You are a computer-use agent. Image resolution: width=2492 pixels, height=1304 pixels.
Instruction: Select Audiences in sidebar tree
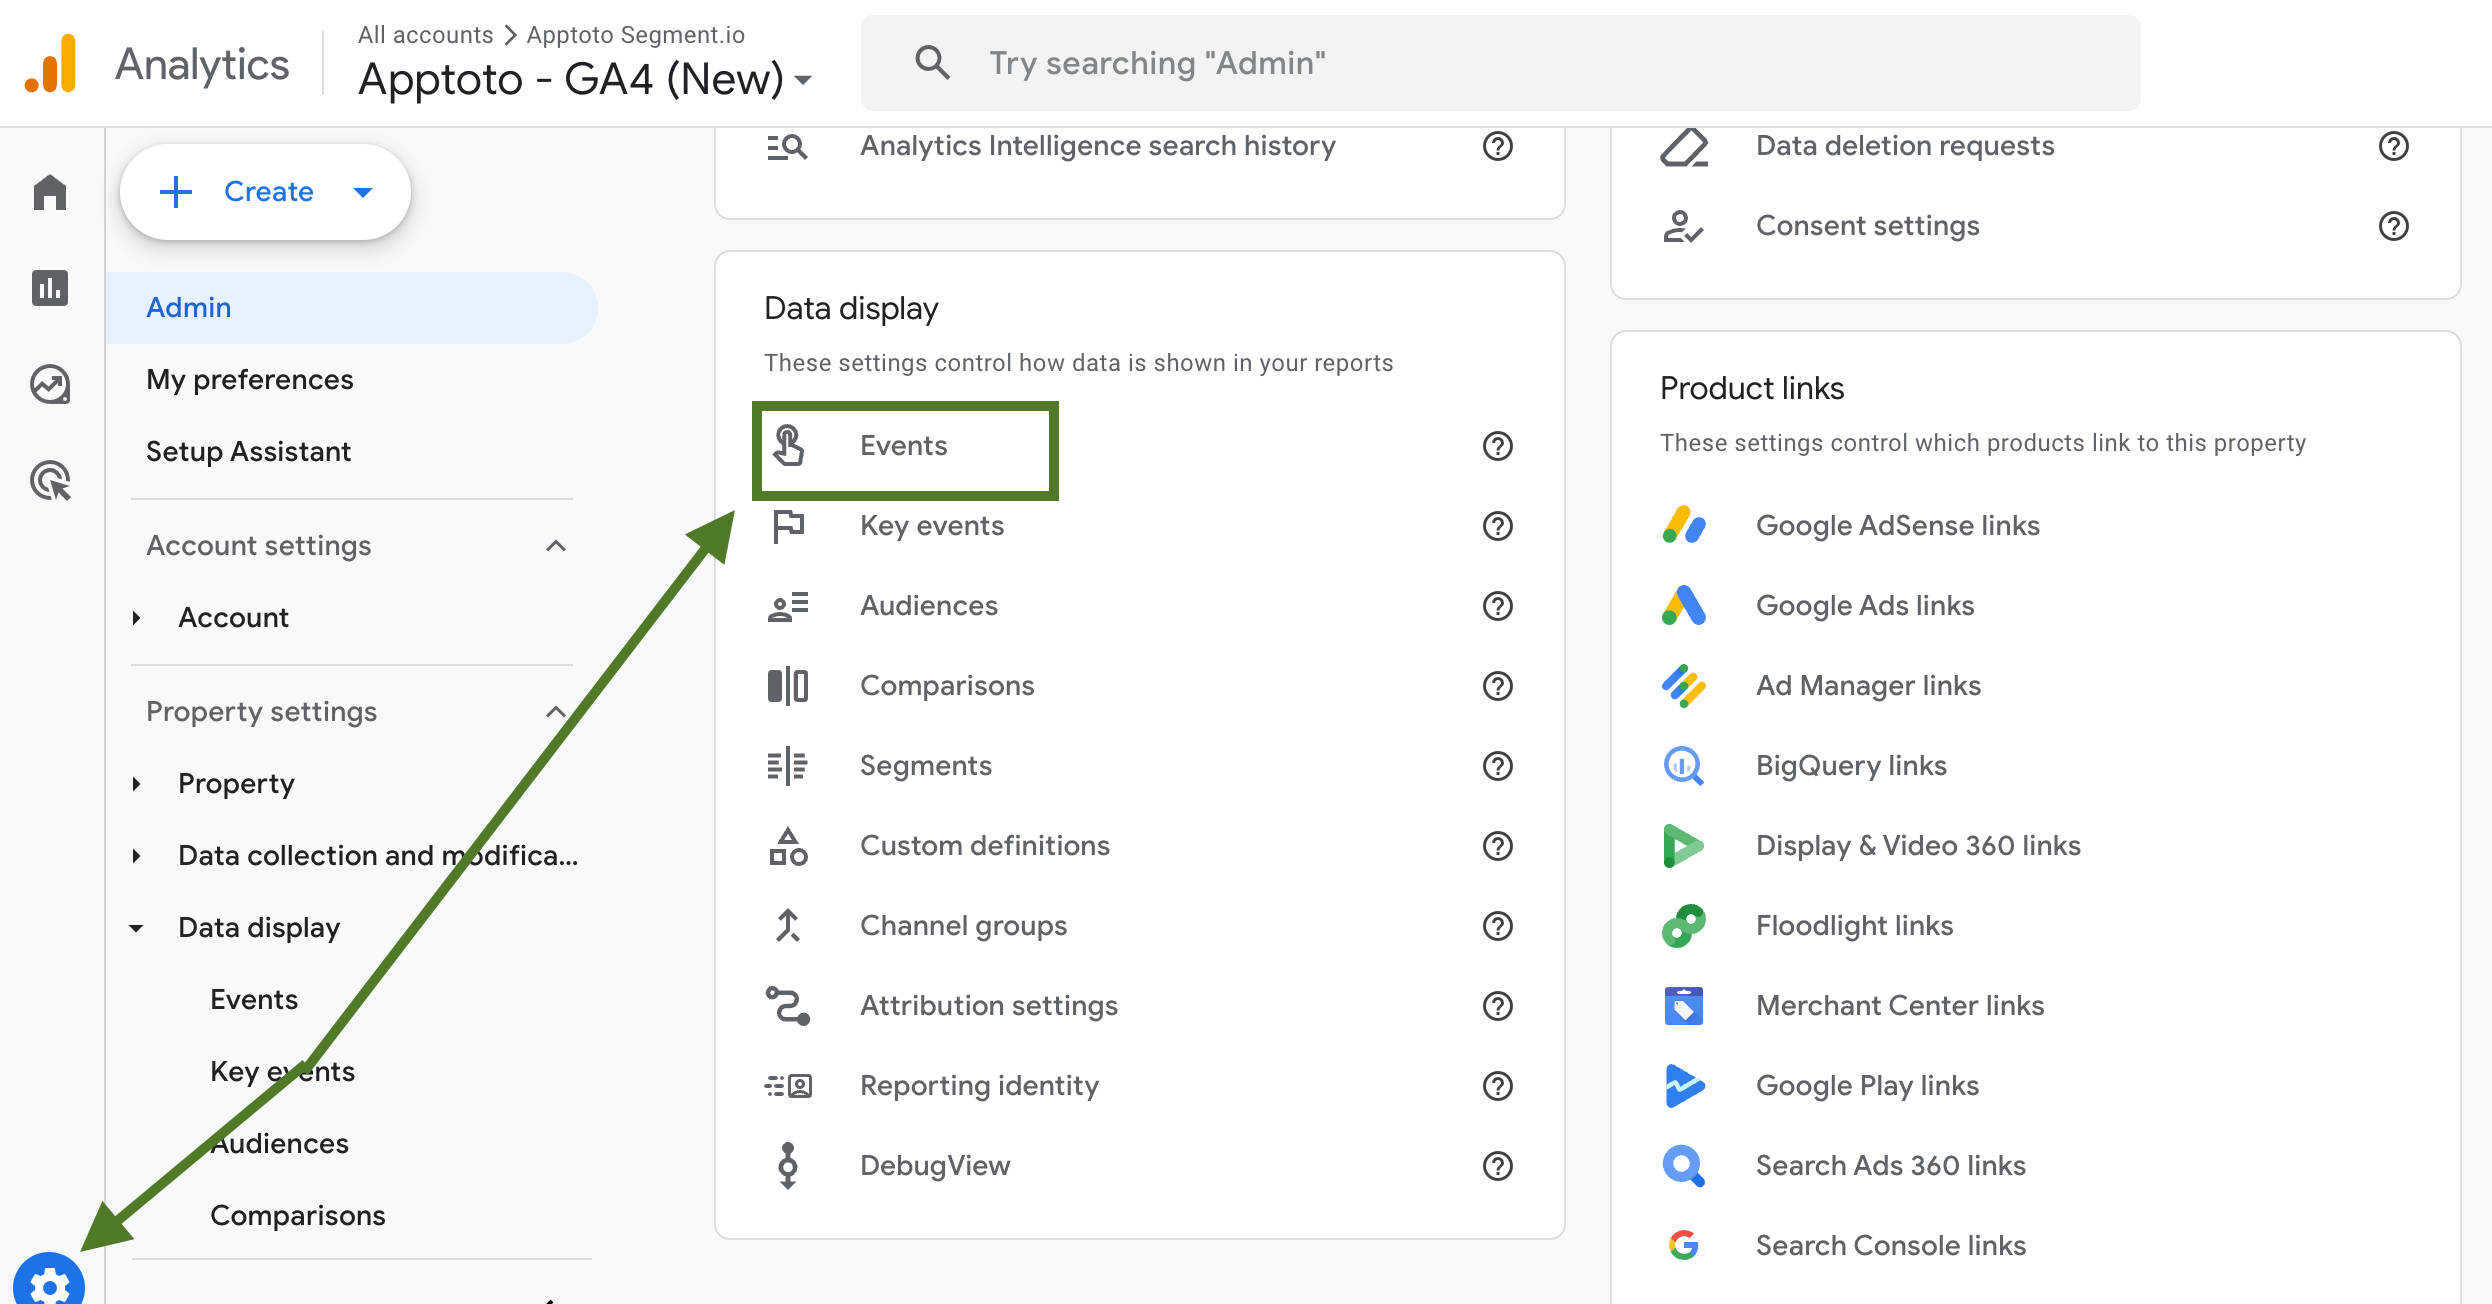(x=279, y=1144)
